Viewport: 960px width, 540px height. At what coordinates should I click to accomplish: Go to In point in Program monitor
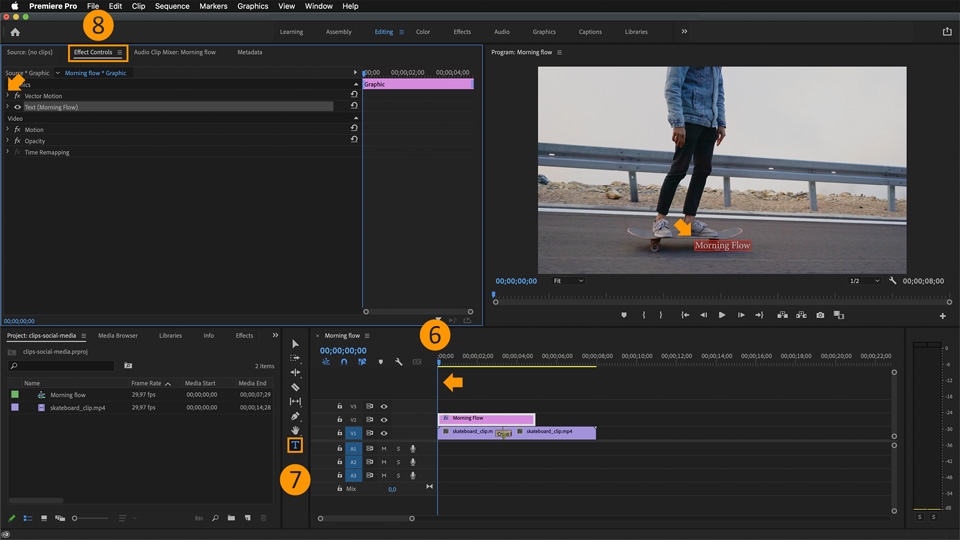[x=685, y=315]
